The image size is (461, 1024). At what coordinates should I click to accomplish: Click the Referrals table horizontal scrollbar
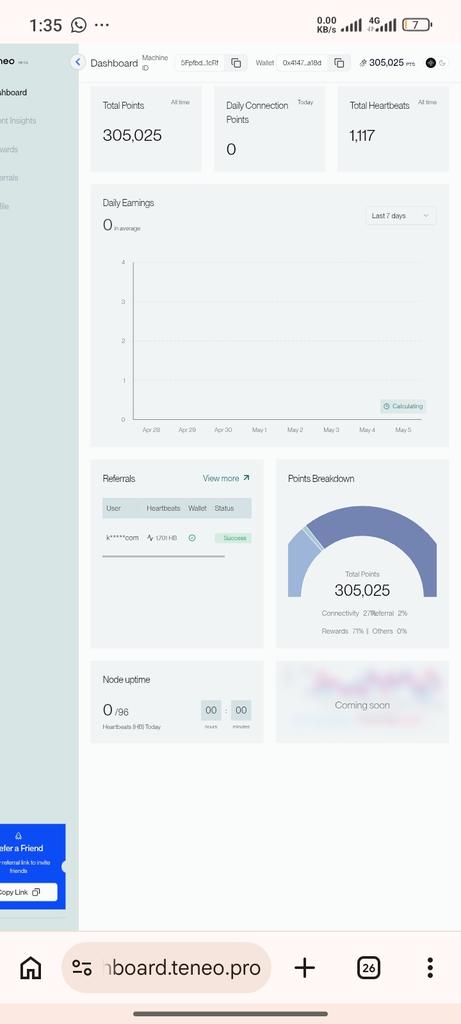coord(163,556)
